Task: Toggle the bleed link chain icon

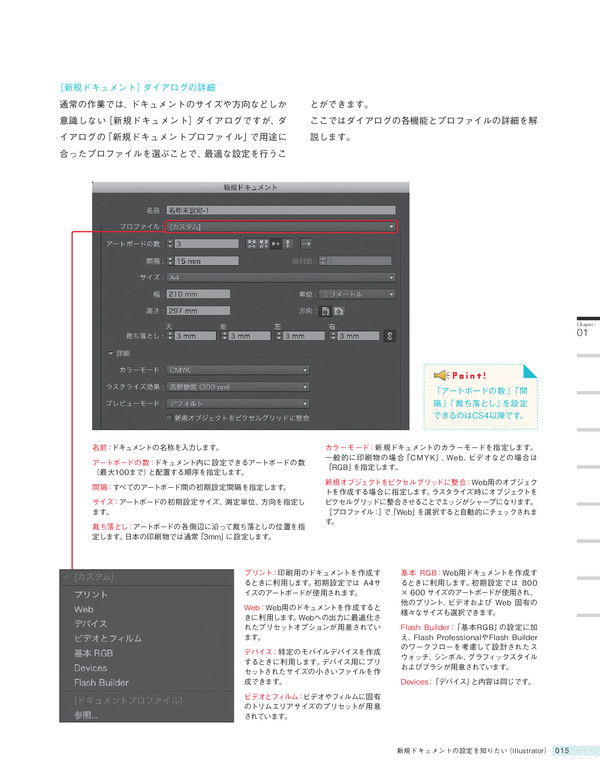Action: point(389,336)
